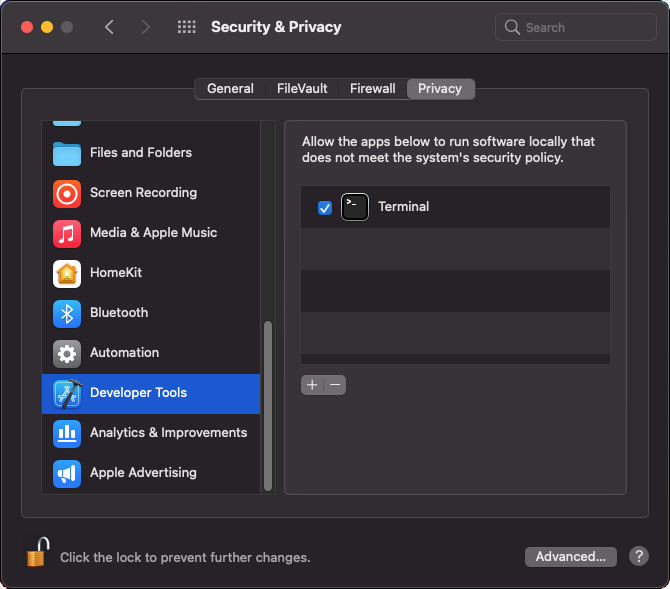This screenshot has width=670, height=589.
Task: Click the Files and Folders folder icon
Action: pyautogui.click(x=67, y=153)
